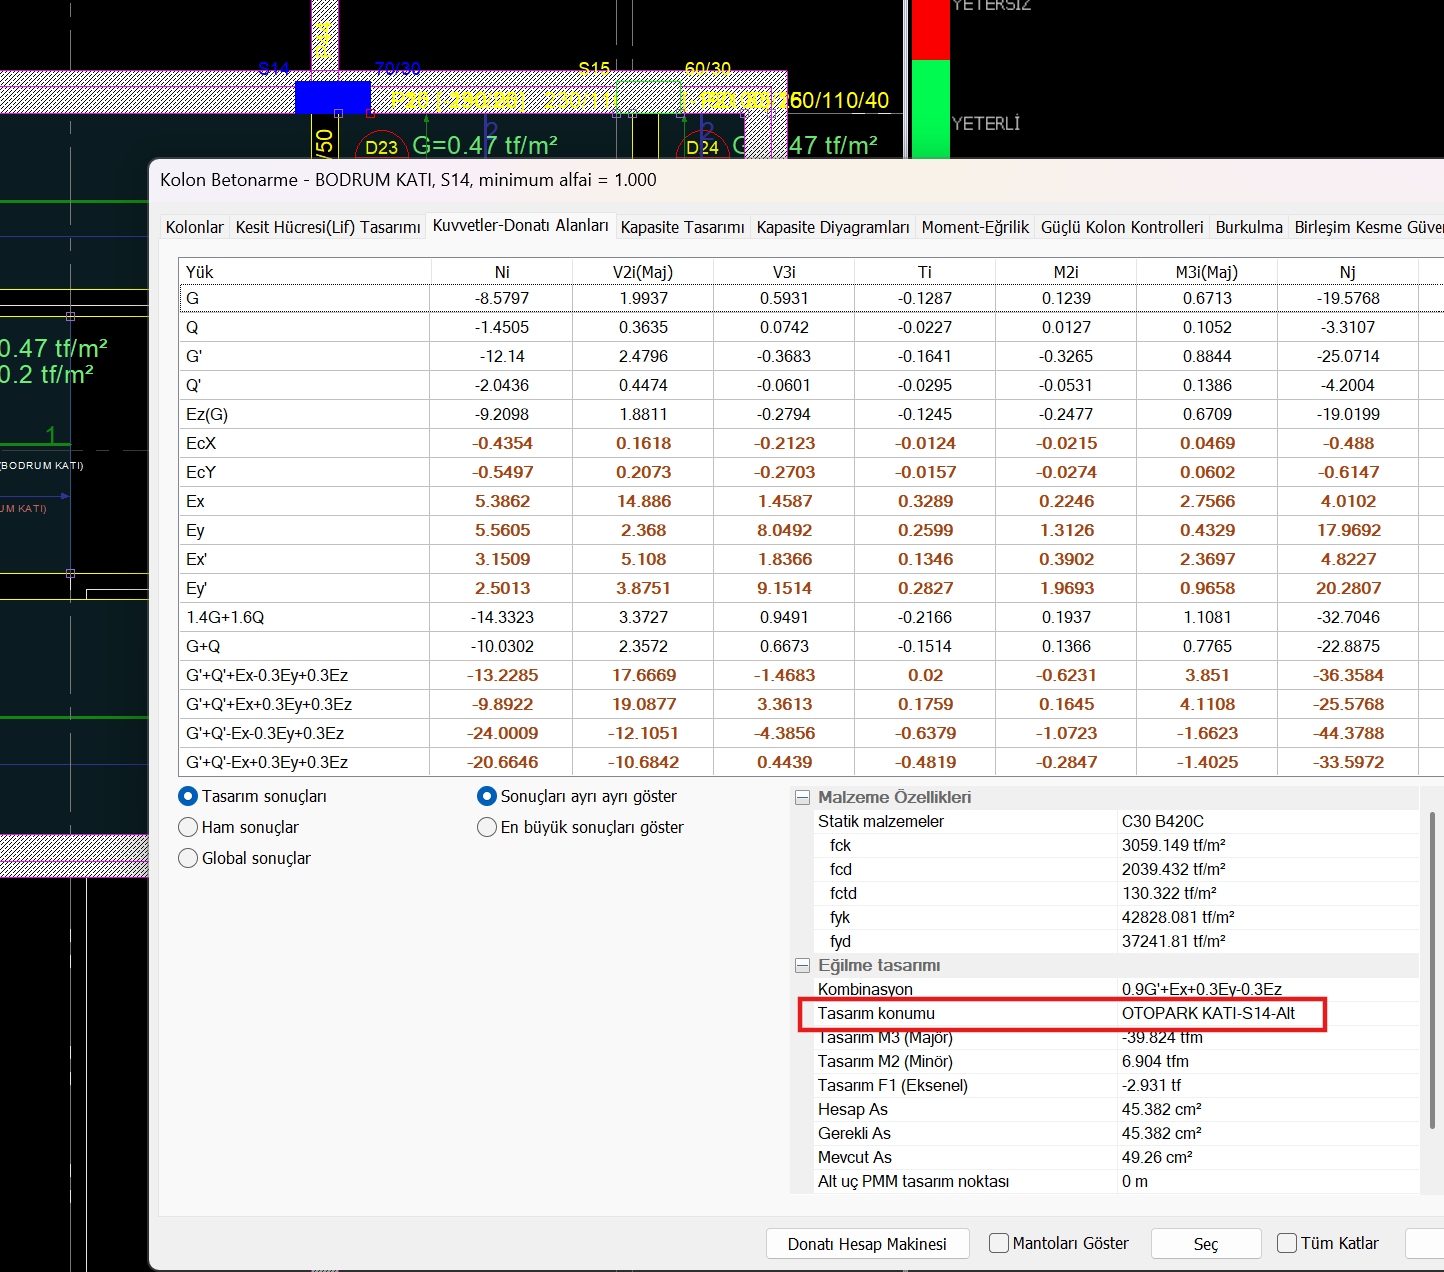
Task: Select the G load row
Action: (811, 298)
